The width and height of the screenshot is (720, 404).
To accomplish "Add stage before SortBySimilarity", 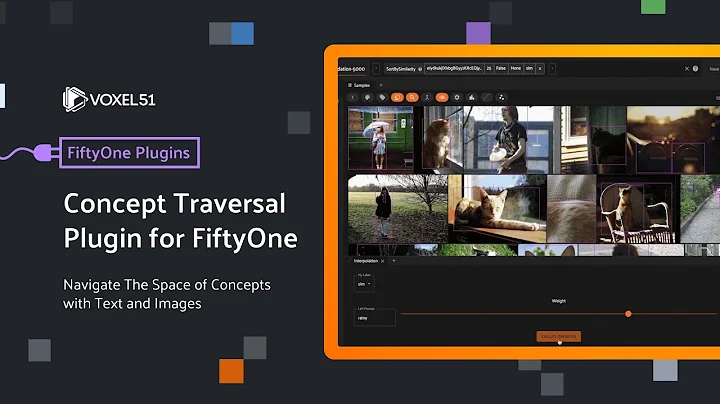I will 377,68.
